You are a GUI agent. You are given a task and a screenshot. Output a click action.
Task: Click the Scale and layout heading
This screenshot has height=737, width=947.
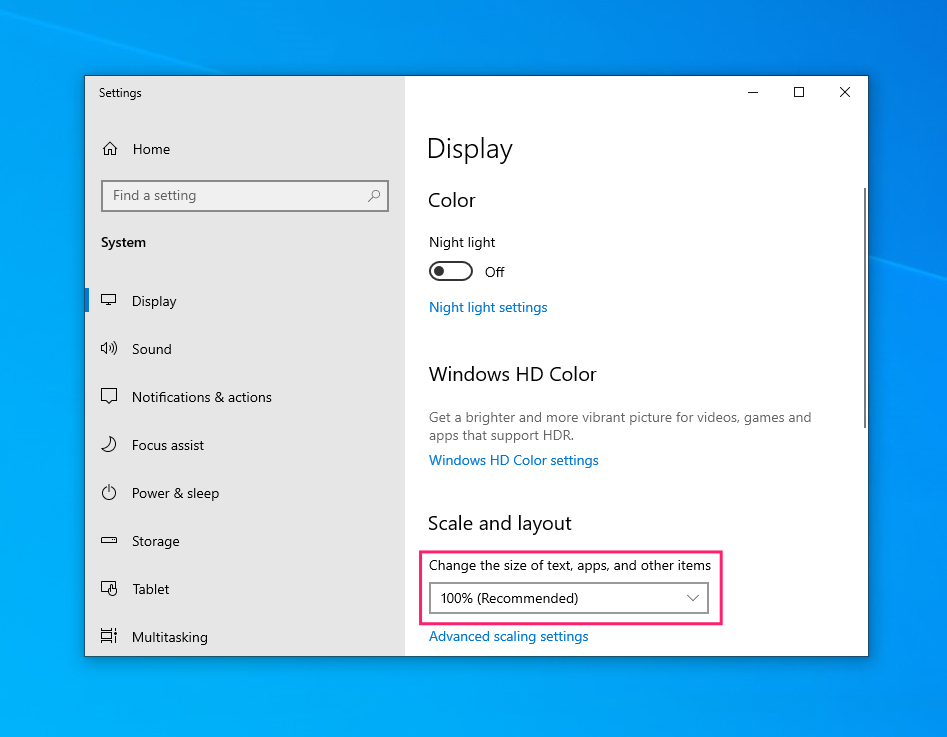(x=499, y=523)
